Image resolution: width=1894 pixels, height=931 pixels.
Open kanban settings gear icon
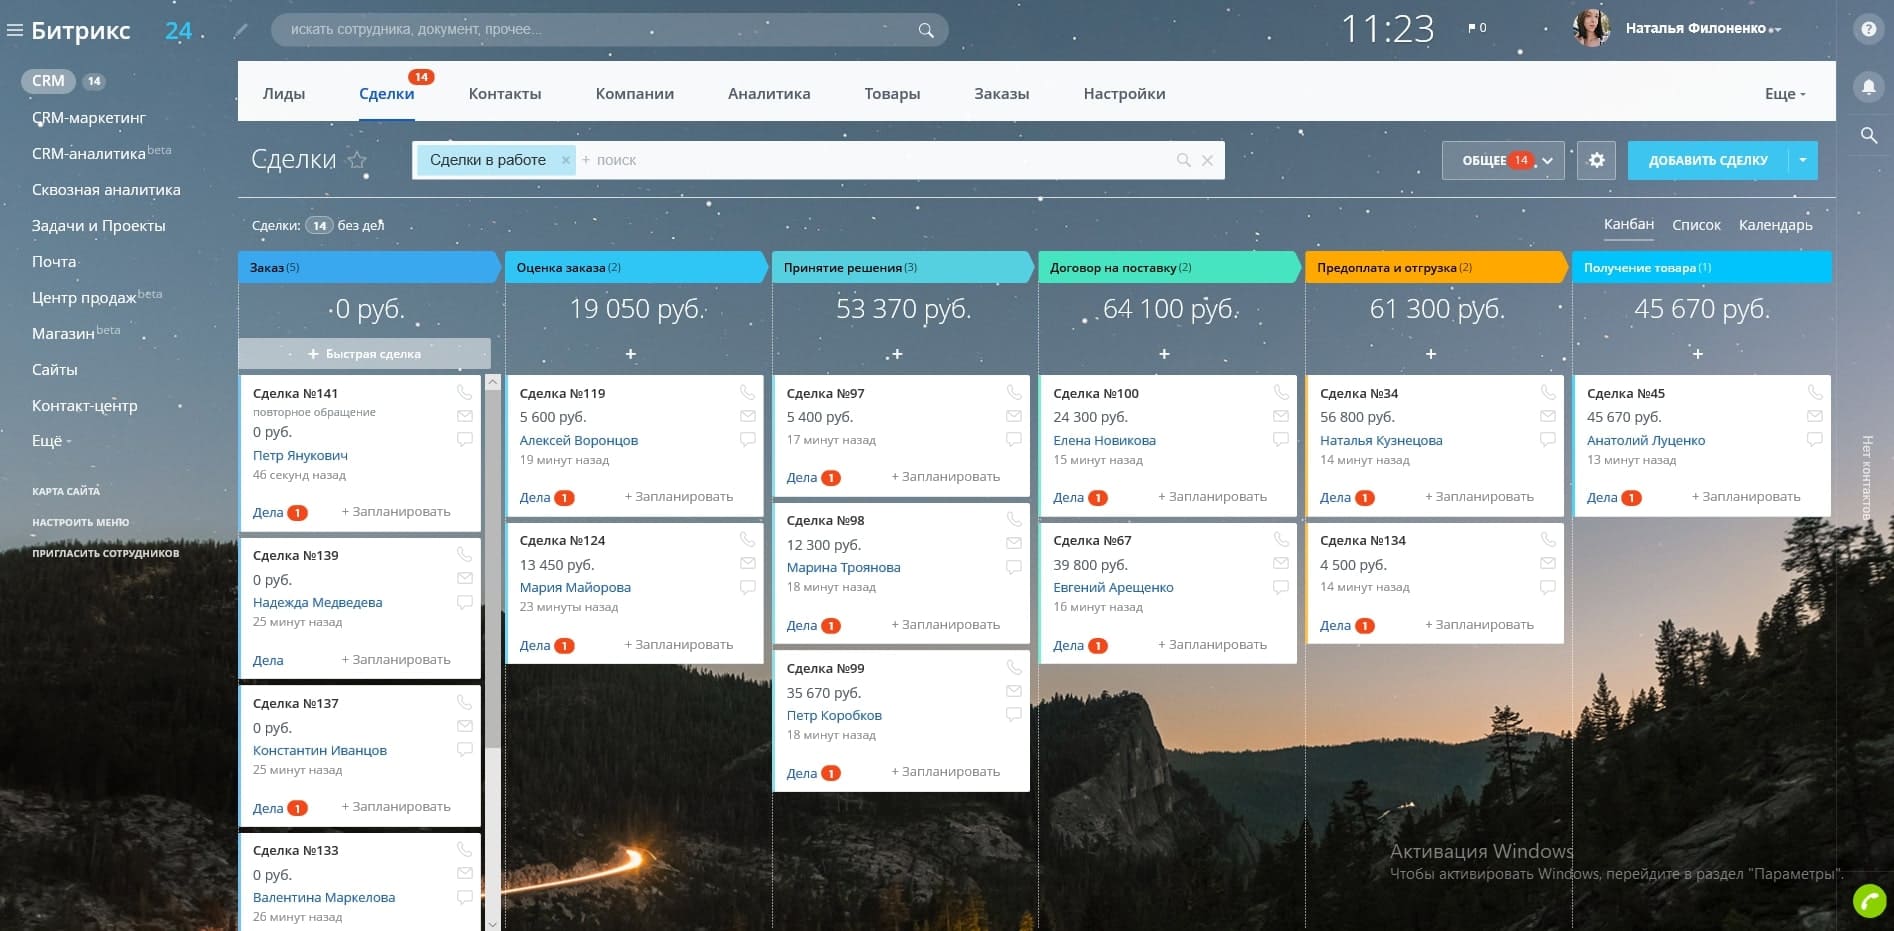click(x=1596, y=160)
